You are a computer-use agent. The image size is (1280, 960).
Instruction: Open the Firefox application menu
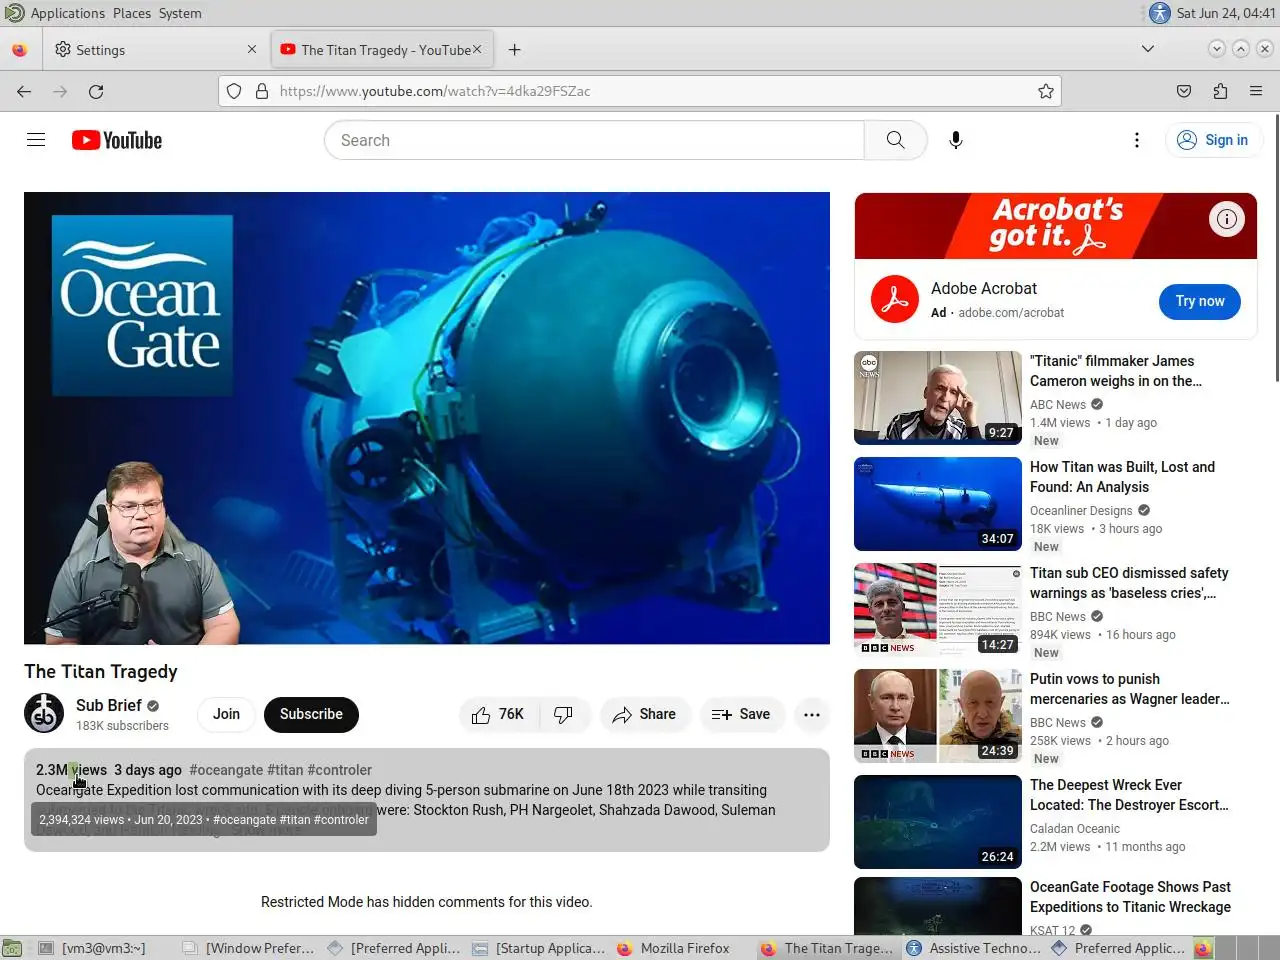(1256, 91)
